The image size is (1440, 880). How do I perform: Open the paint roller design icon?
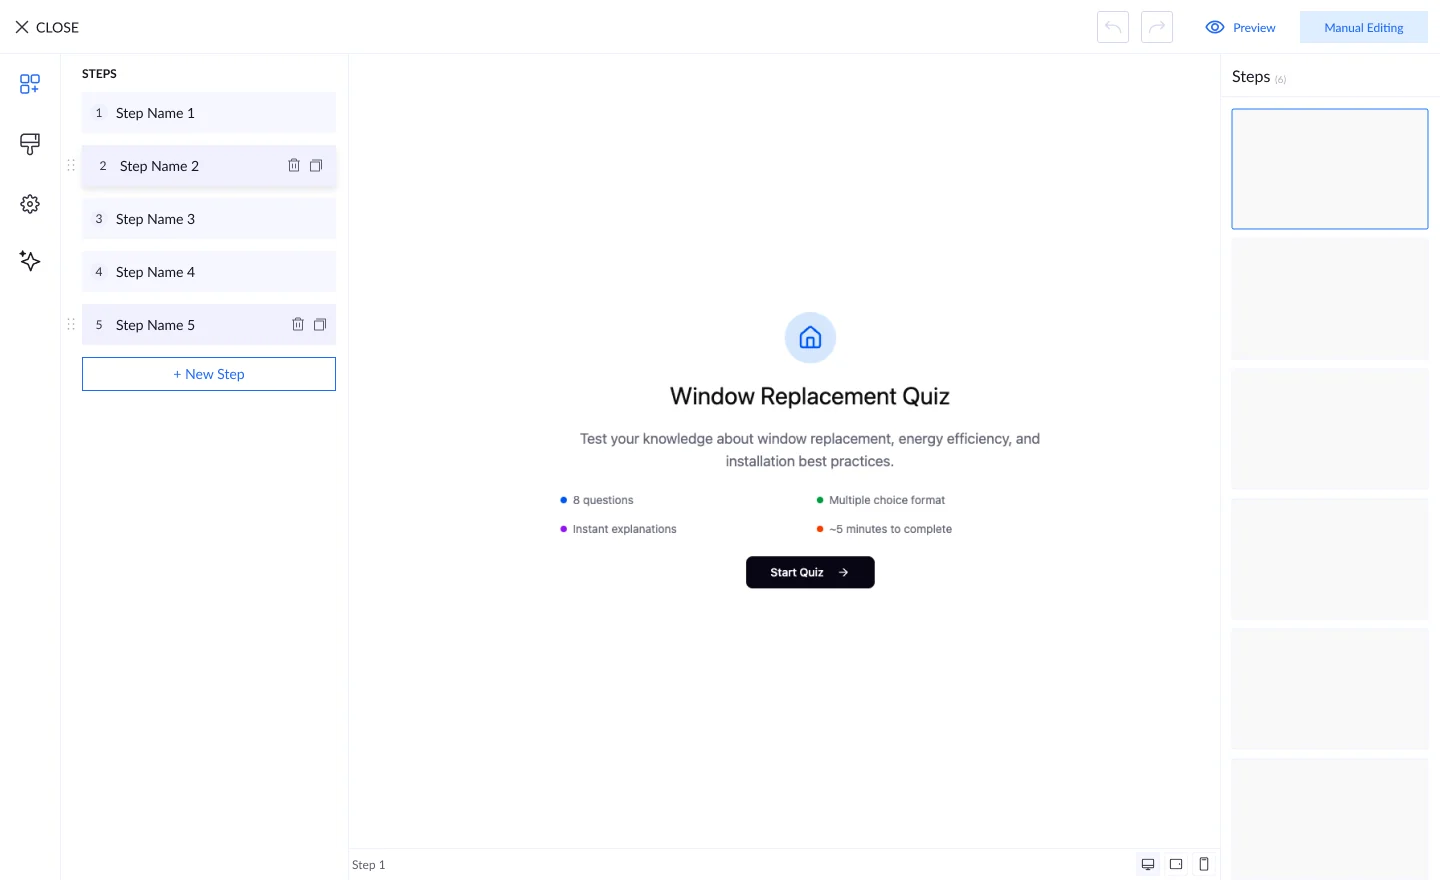coord(30,144)
